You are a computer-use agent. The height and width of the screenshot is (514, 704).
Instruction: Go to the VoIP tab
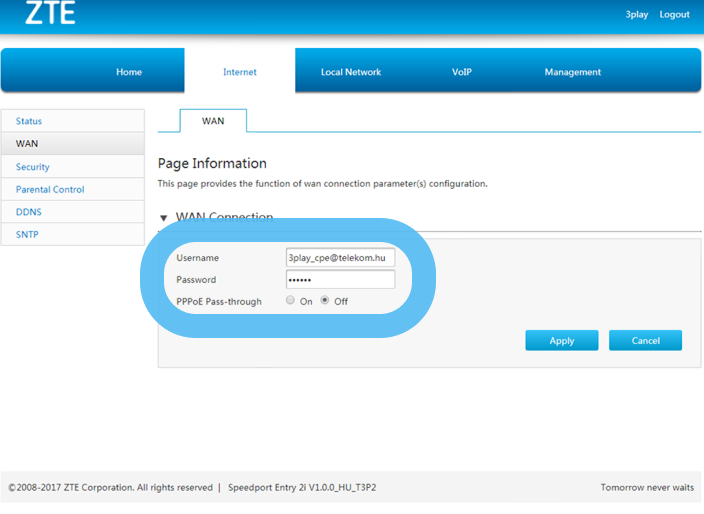[461, 72]
